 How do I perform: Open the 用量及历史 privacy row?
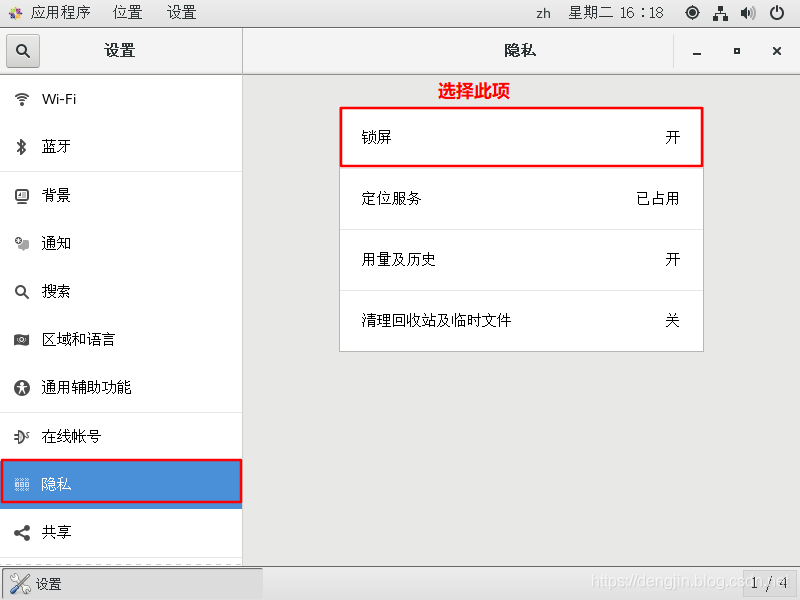pyautogui.click(x=521, y=260)
